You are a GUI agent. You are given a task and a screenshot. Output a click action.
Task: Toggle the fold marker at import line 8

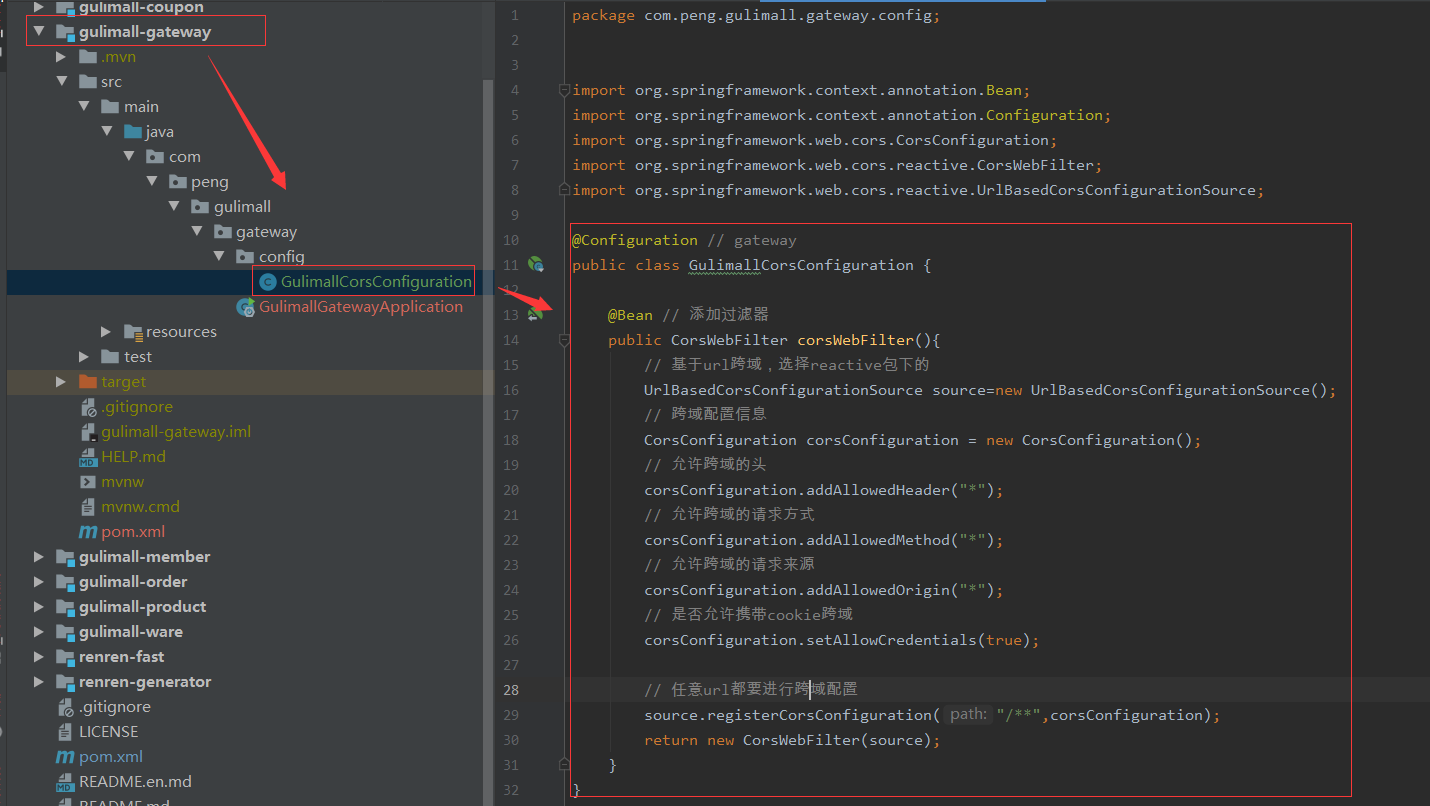coord(564,190)
